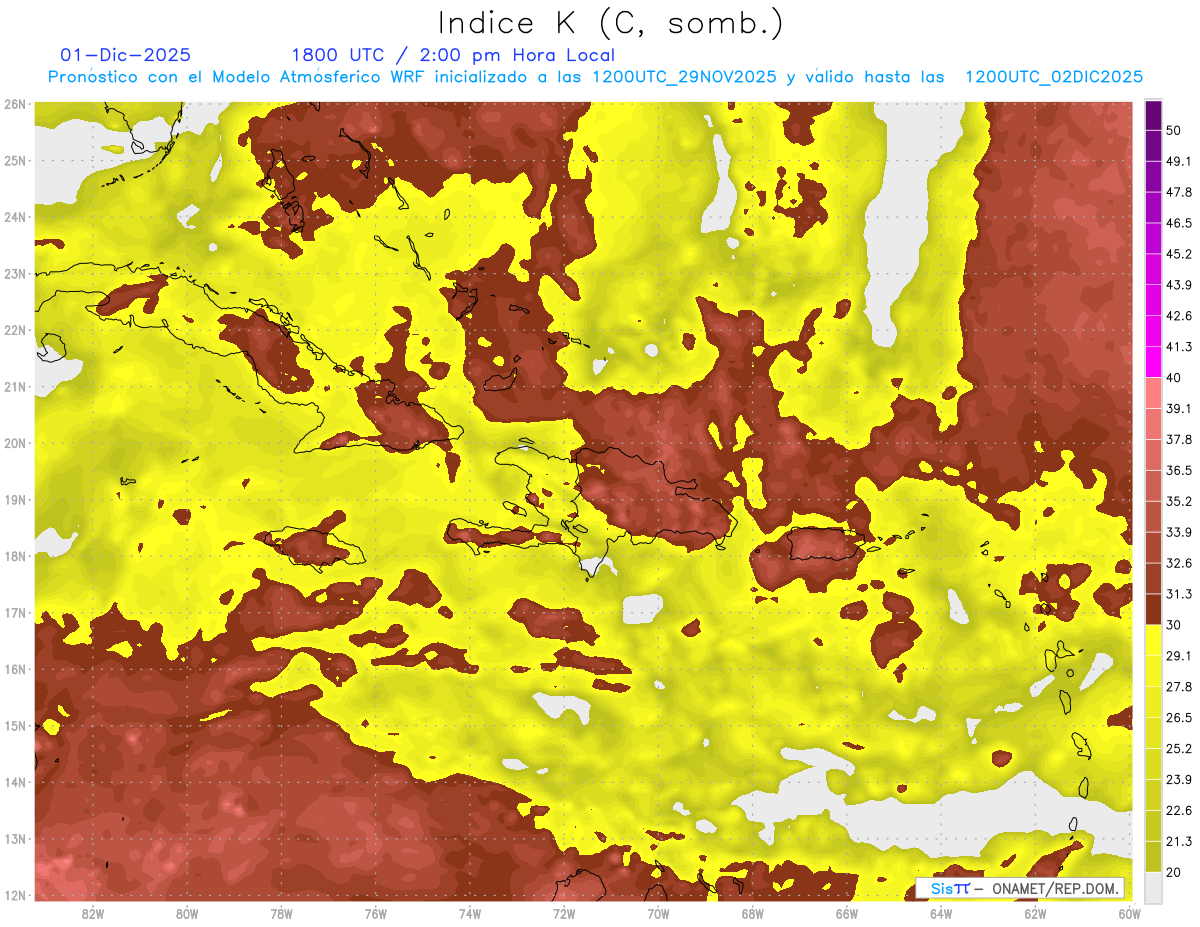Pick the bright yellow swatch between 29.1 and 30
The image size is (1200, 927).
(x=1153, y=640)
